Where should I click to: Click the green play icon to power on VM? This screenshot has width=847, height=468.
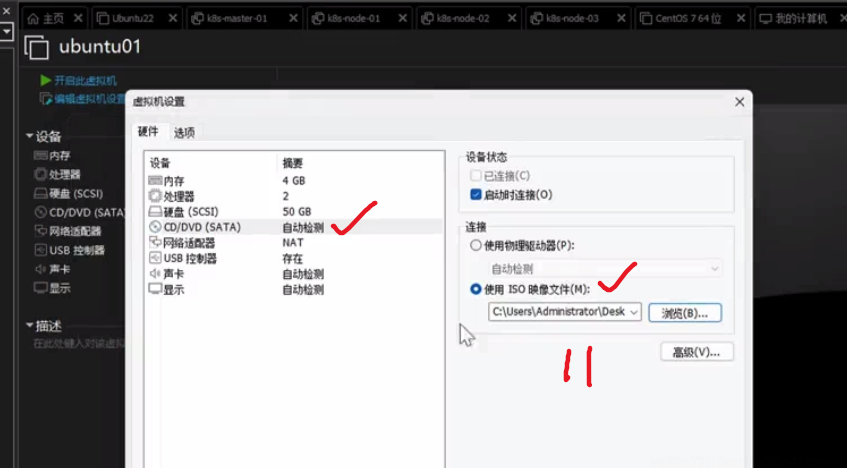[46, 80]
